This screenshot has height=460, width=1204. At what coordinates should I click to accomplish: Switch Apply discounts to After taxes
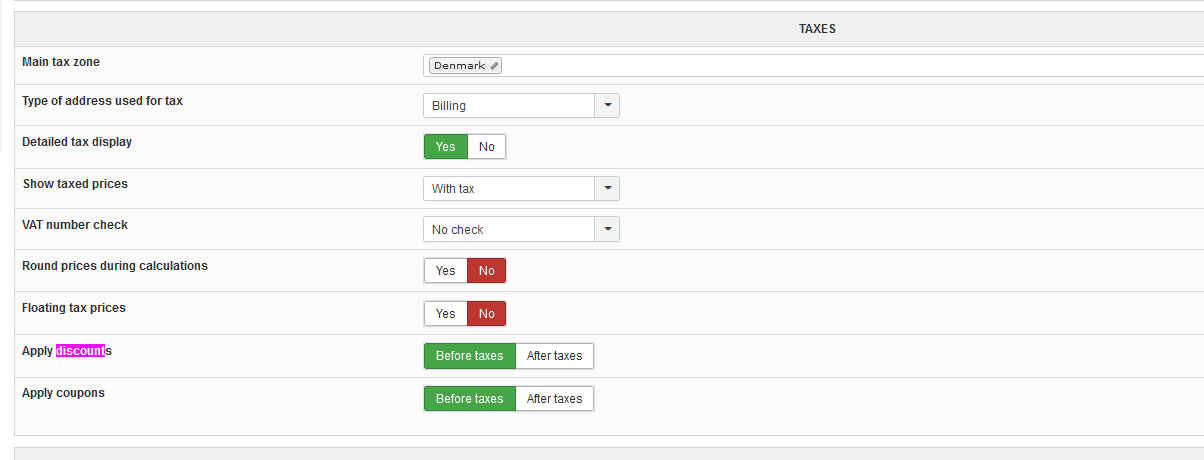[x=554, y=356]
